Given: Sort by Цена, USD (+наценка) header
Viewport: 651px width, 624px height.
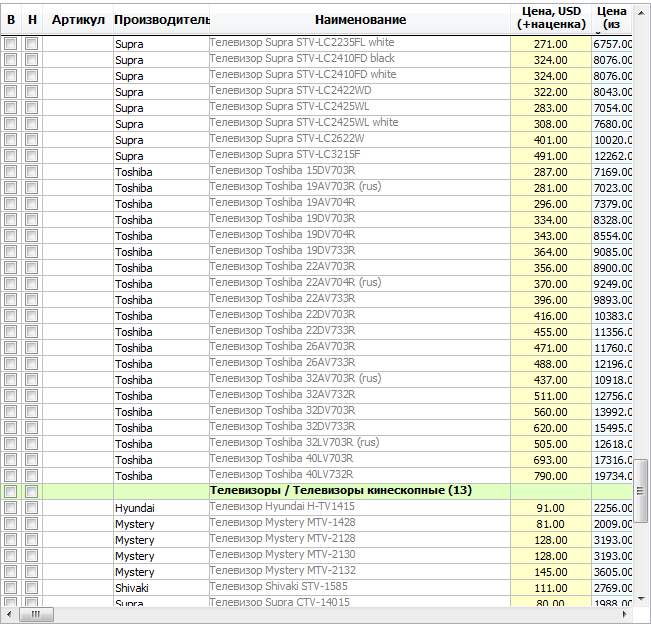Looking at the screenshot, I should 551,19.
